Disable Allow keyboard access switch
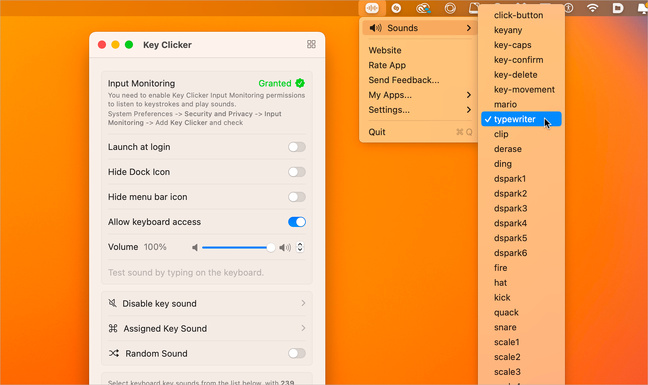 [297, 222]
